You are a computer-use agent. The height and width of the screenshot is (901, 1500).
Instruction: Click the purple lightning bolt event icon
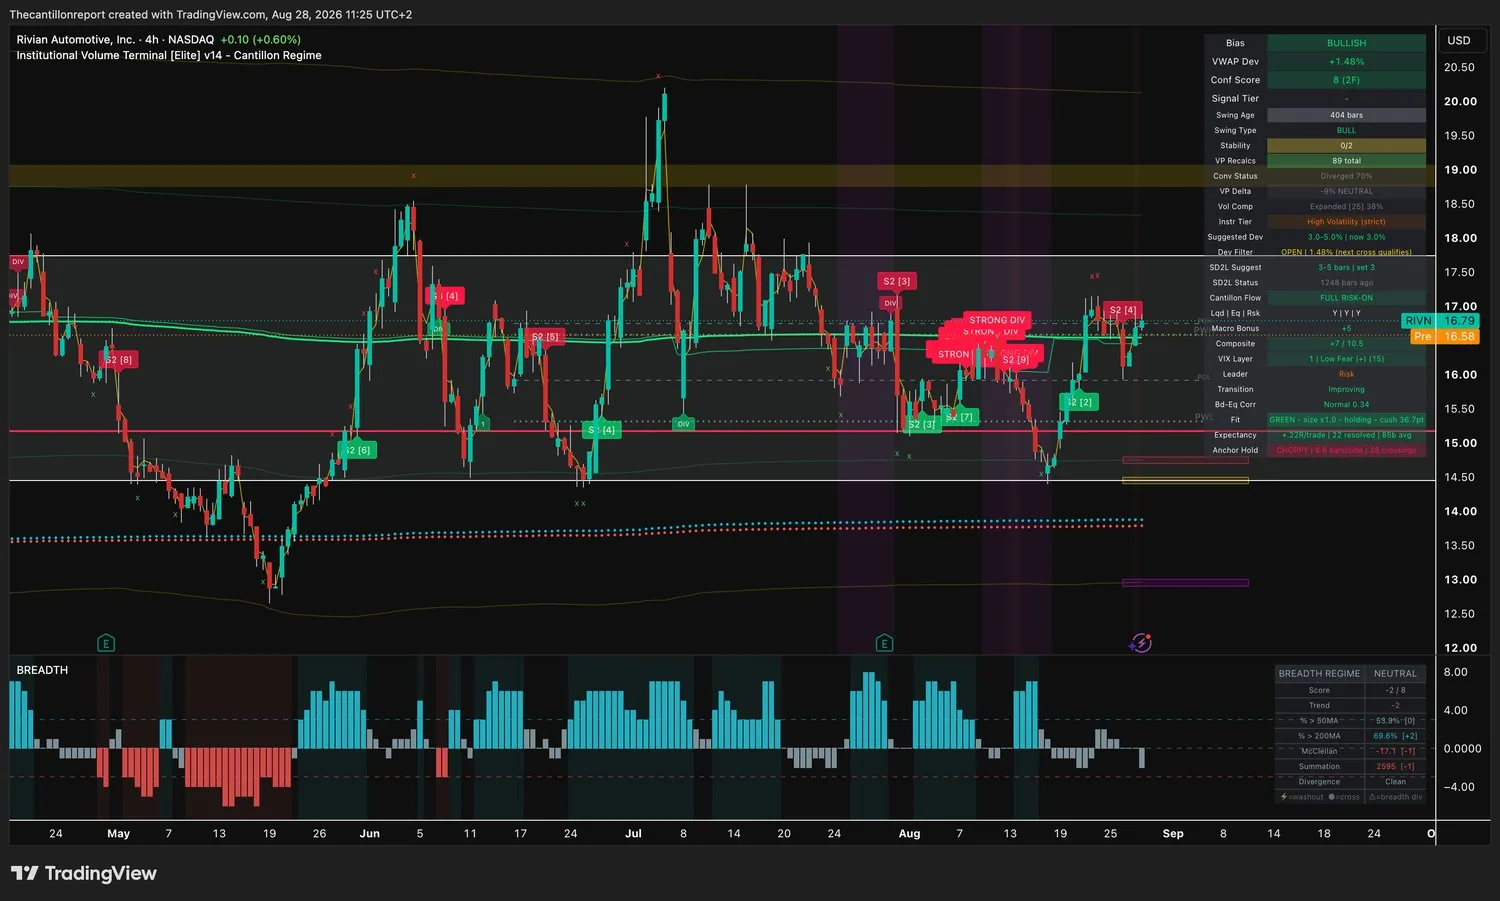[1140, 643]
